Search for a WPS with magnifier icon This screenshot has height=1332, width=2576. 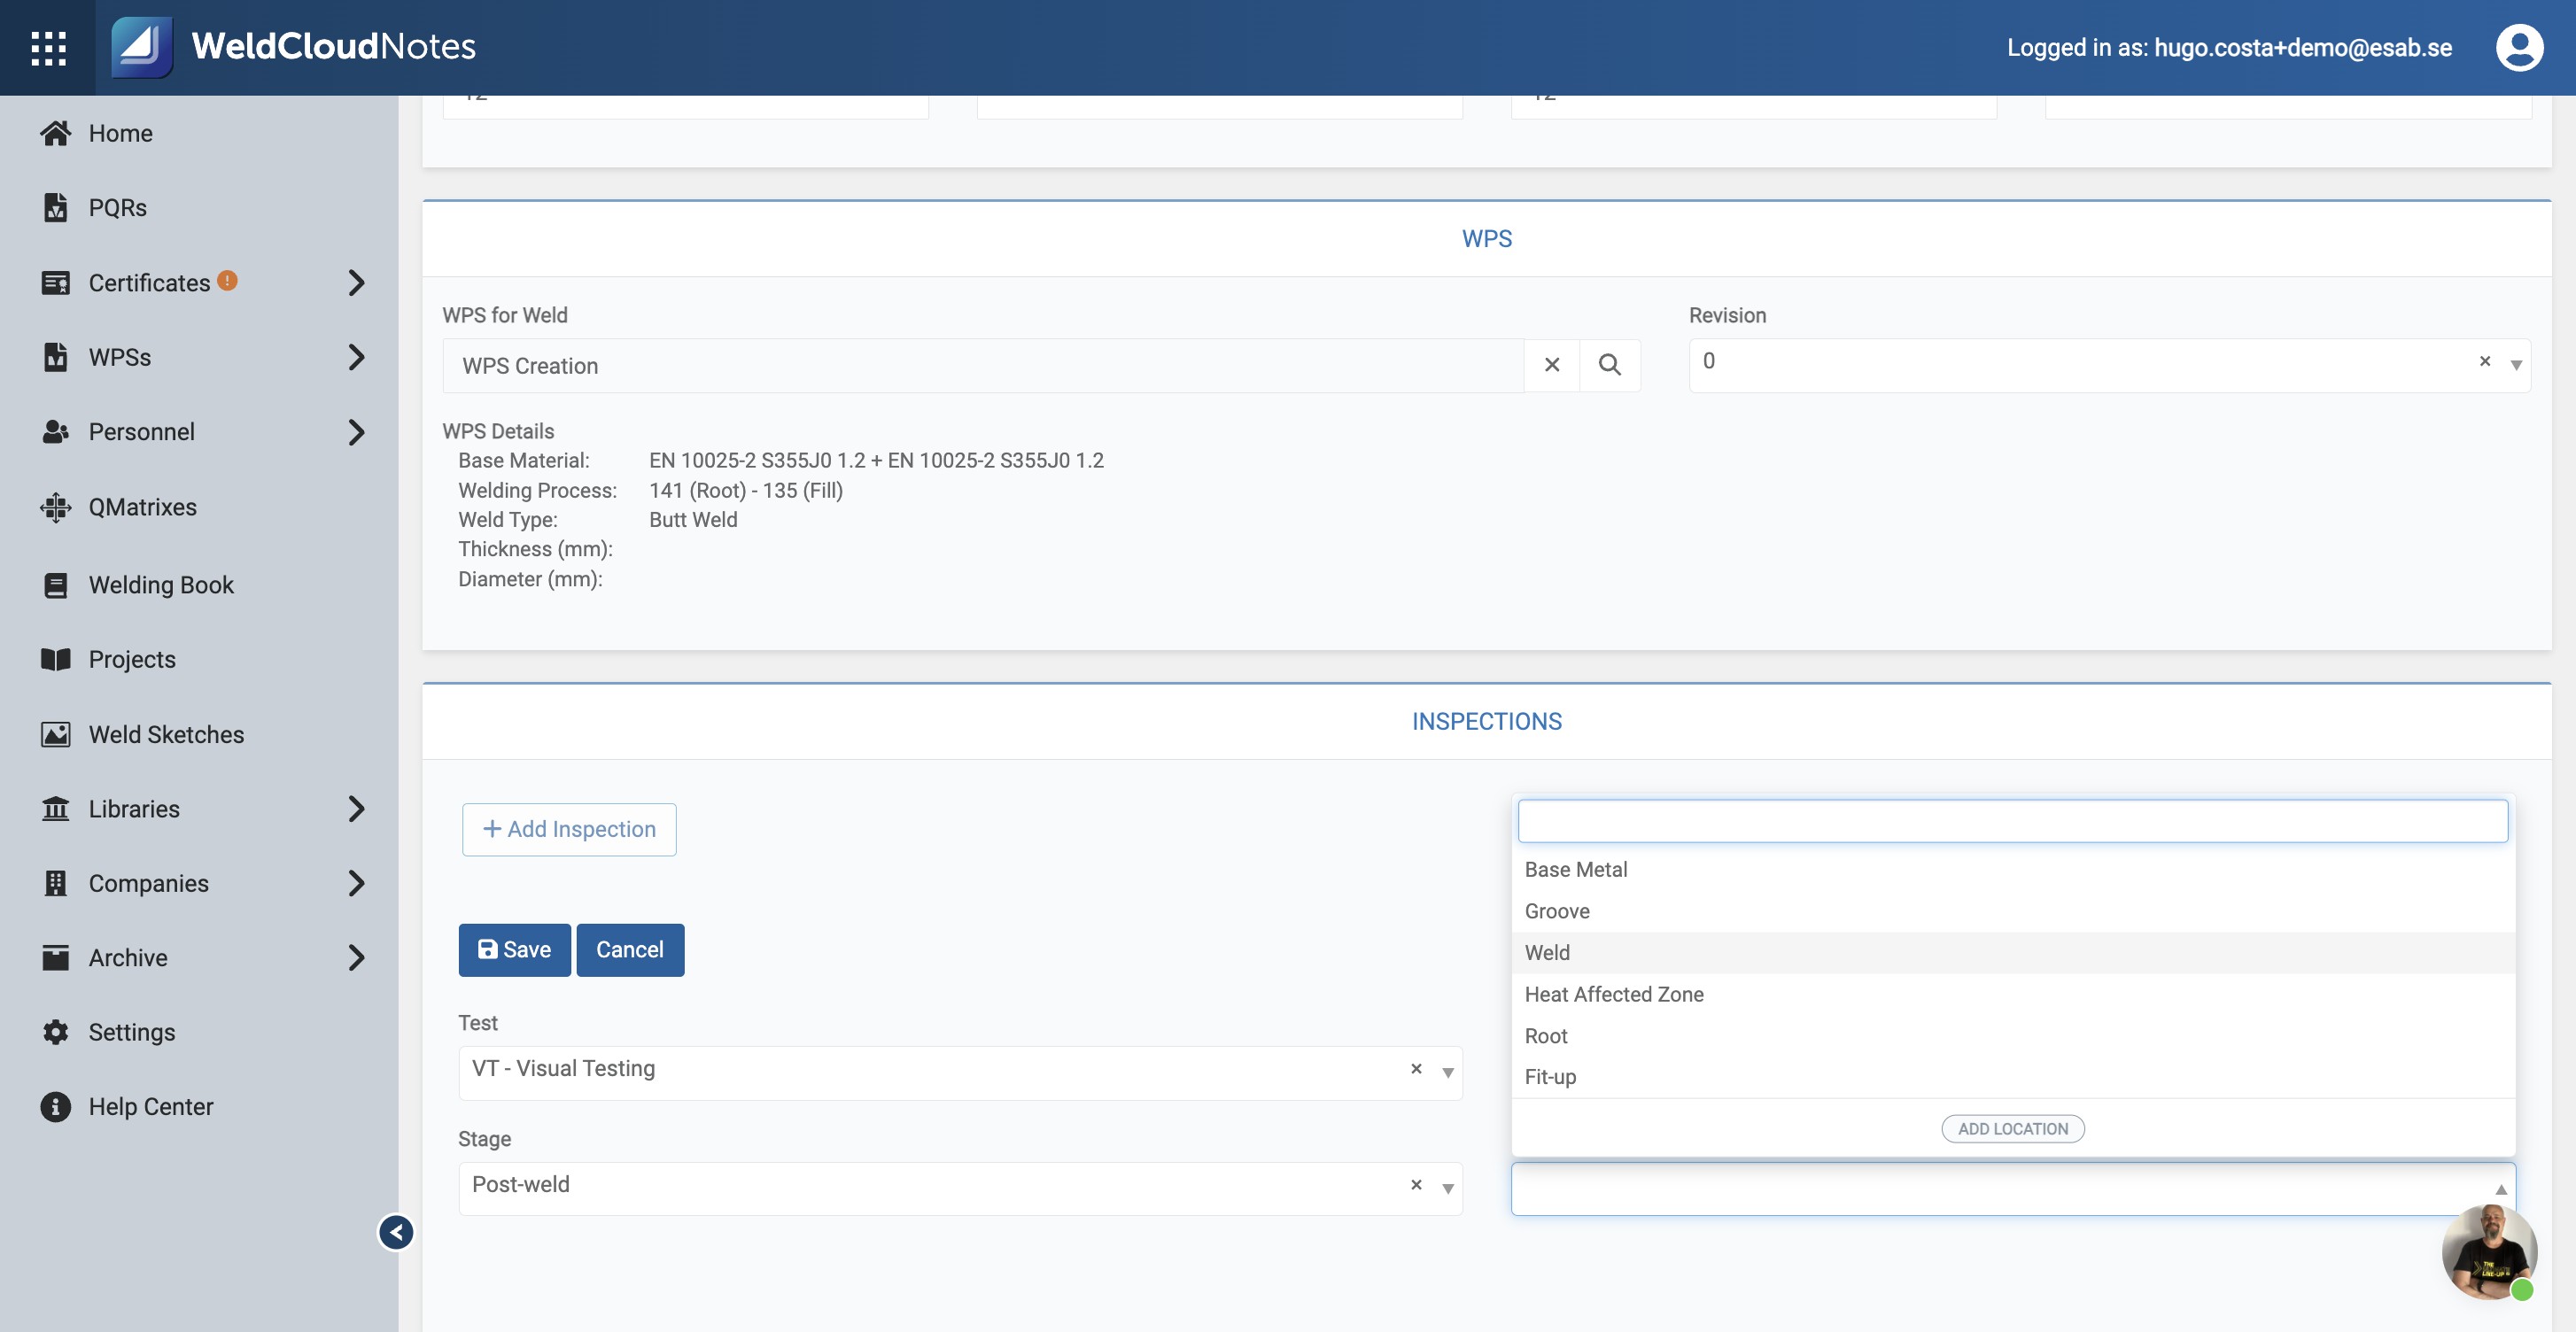(1610, 365)
